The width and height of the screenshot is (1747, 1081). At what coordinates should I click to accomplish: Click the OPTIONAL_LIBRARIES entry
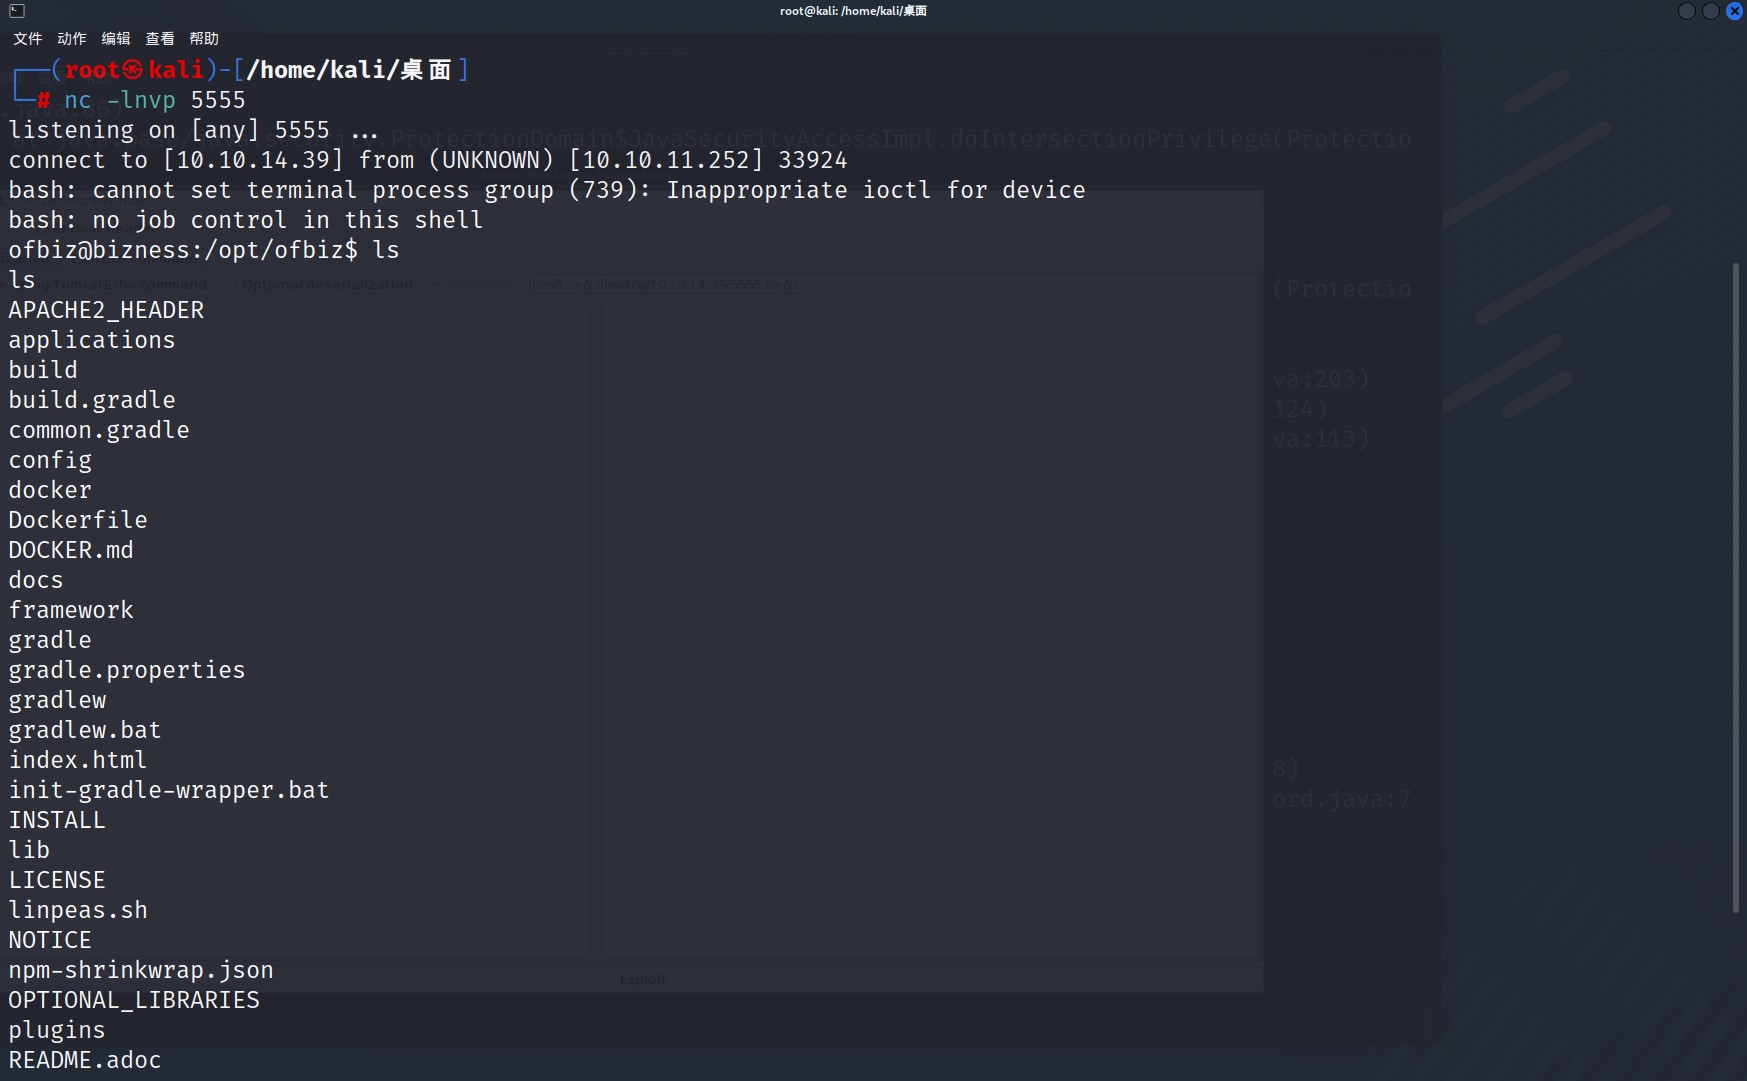[x=134, y=1000]
